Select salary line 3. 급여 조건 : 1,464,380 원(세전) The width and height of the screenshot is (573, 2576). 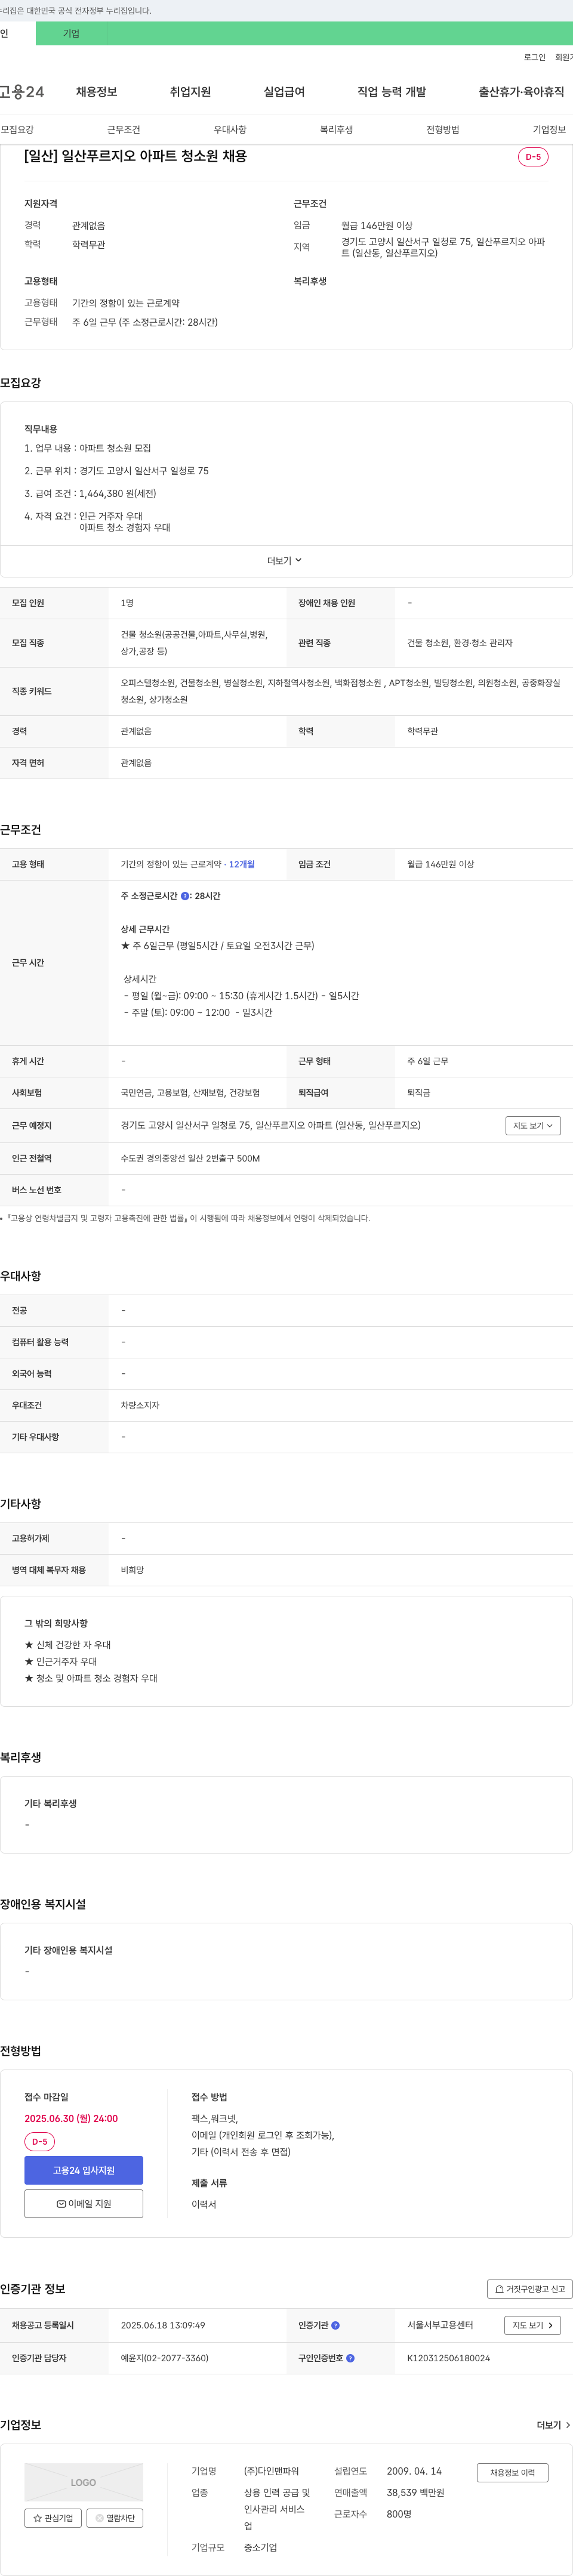coord(90,493)
